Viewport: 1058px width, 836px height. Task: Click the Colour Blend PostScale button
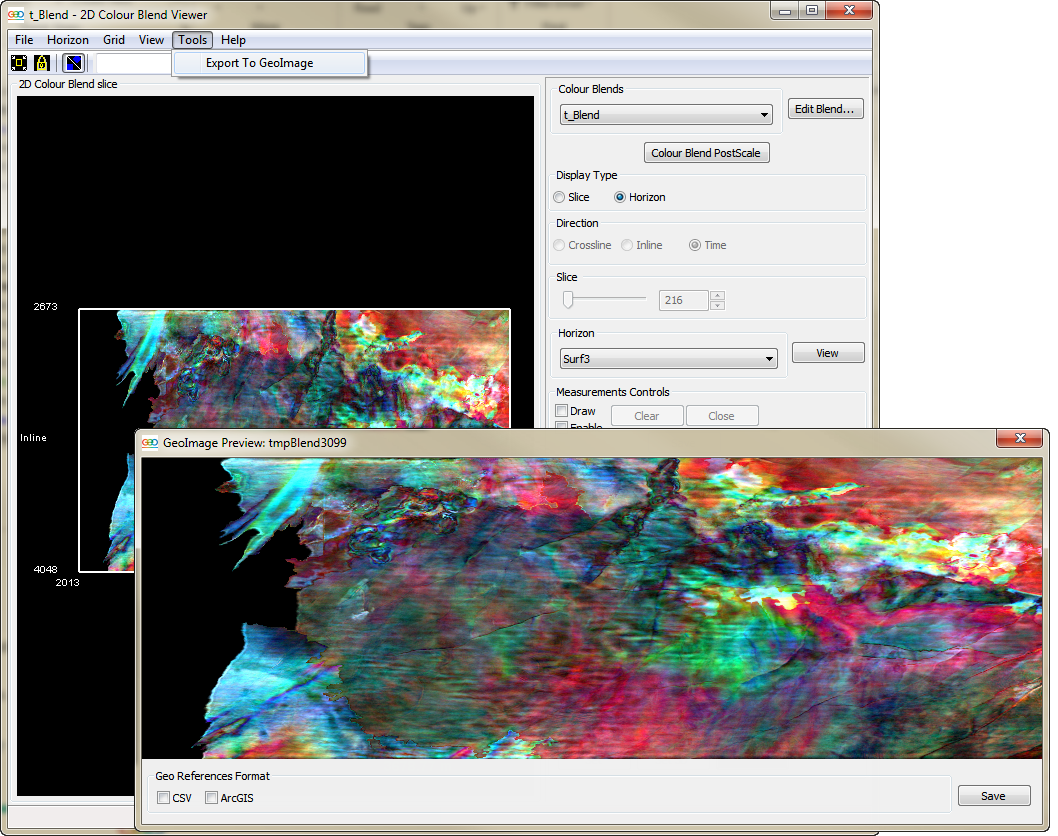coord(706,153)
